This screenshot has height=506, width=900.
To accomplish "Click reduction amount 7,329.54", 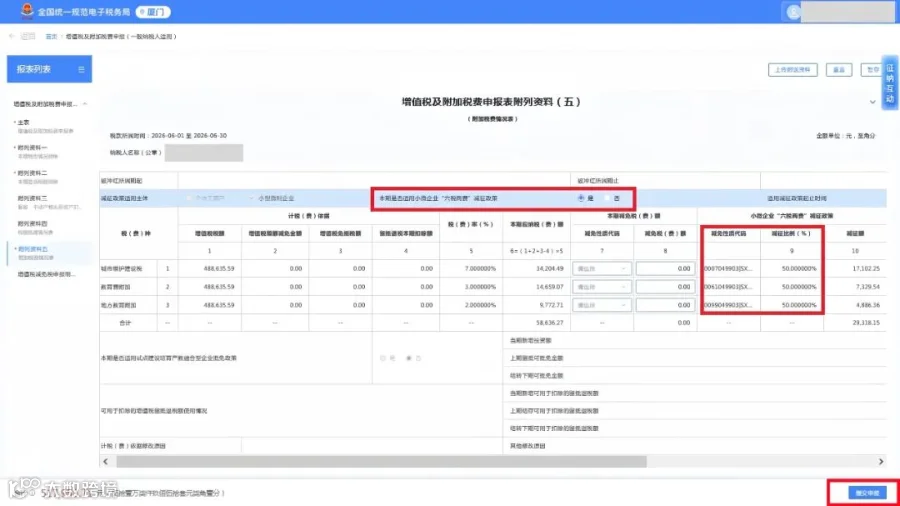I will coord(867,287).
